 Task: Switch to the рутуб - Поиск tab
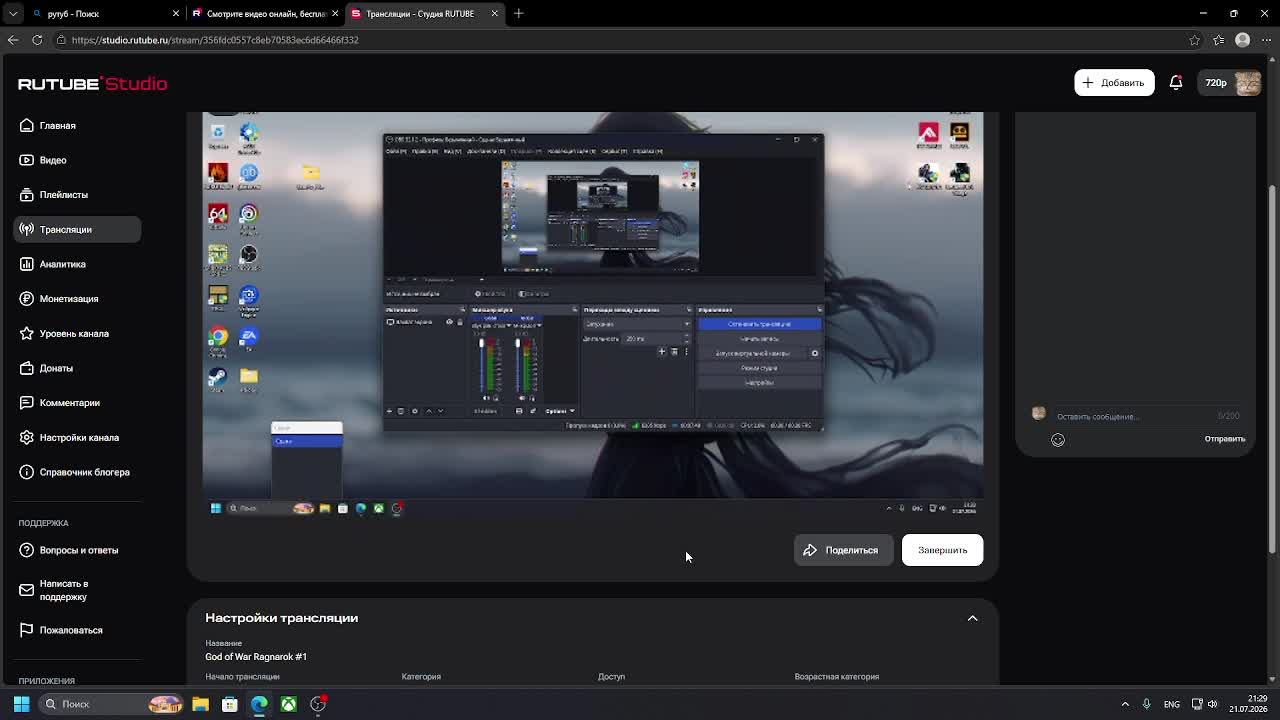click(105, 14)
